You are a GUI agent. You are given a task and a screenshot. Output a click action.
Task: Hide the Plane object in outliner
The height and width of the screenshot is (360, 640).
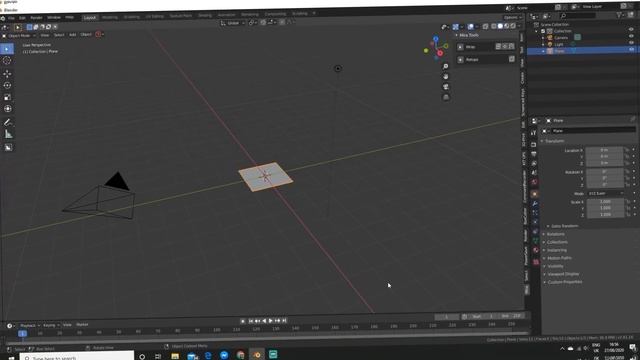[x=631, y=49]
